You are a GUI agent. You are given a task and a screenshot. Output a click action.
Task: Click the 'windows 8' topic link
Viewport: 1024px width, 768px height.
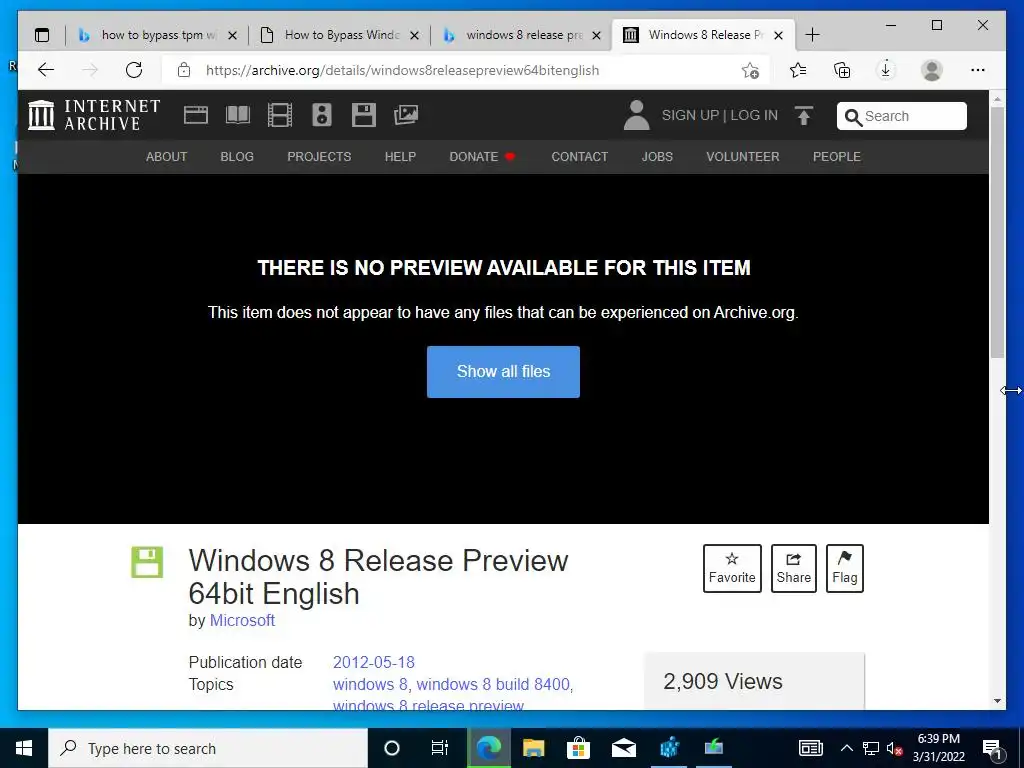pos(370,684)
